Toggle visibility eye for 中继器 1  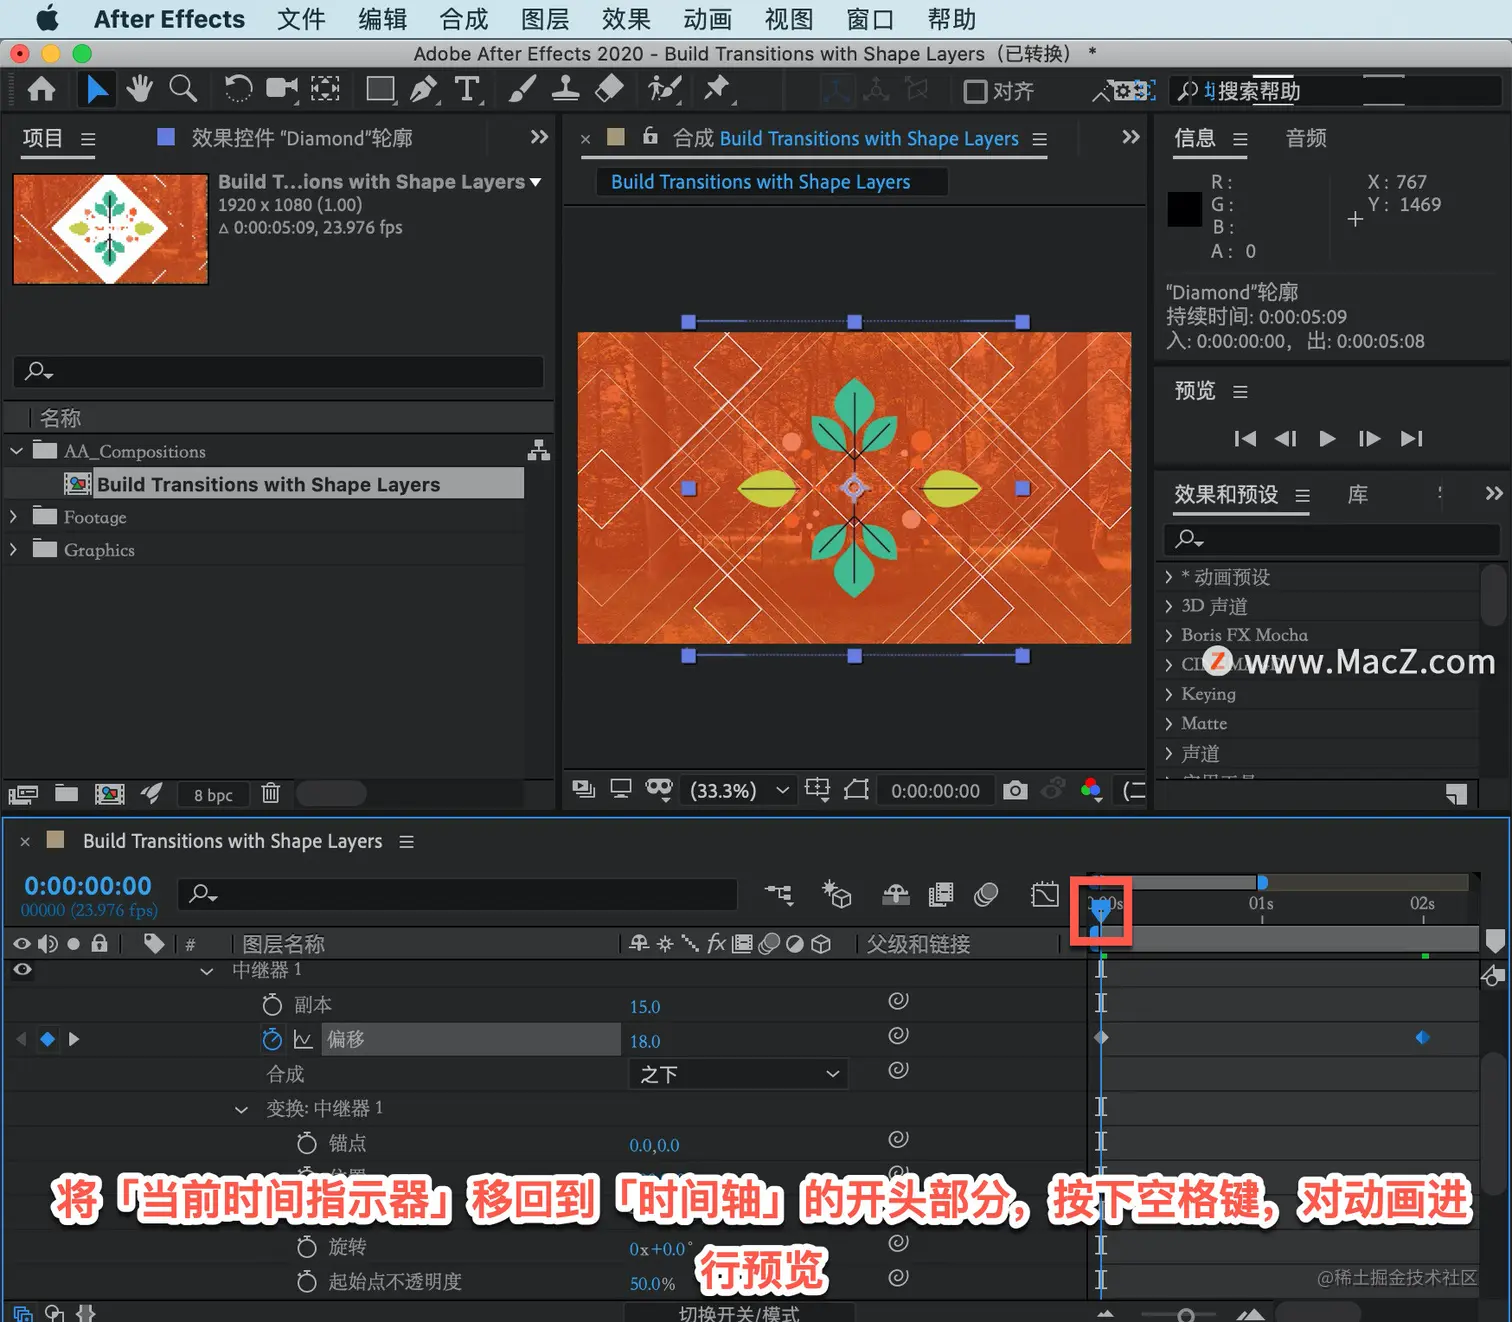[x=22, y=970]
